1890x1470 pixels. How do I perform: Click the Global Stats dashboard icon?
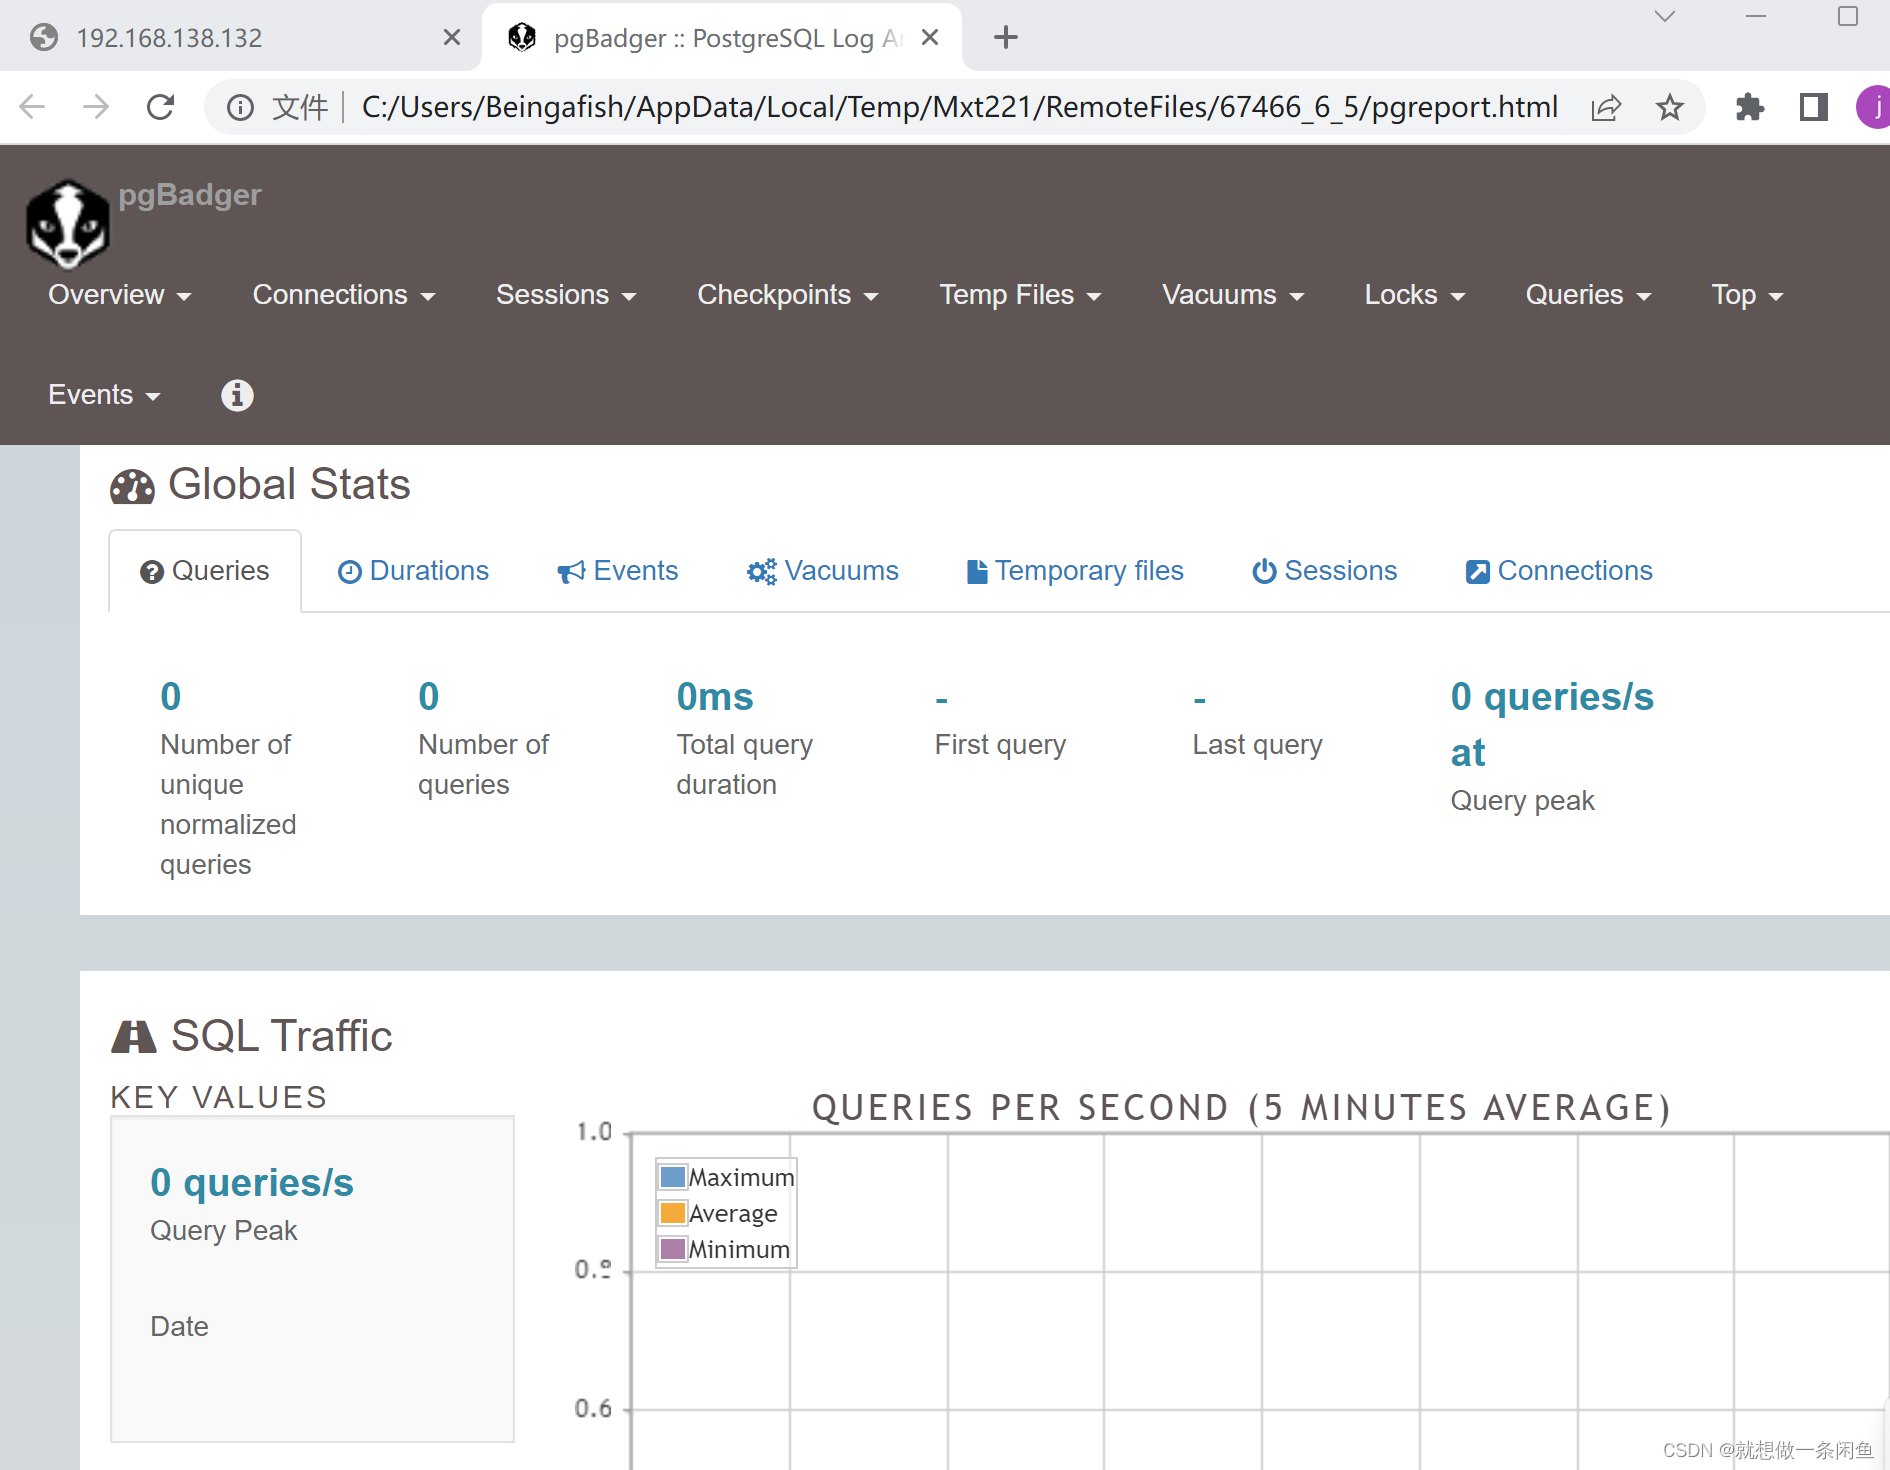pos(132,487)
